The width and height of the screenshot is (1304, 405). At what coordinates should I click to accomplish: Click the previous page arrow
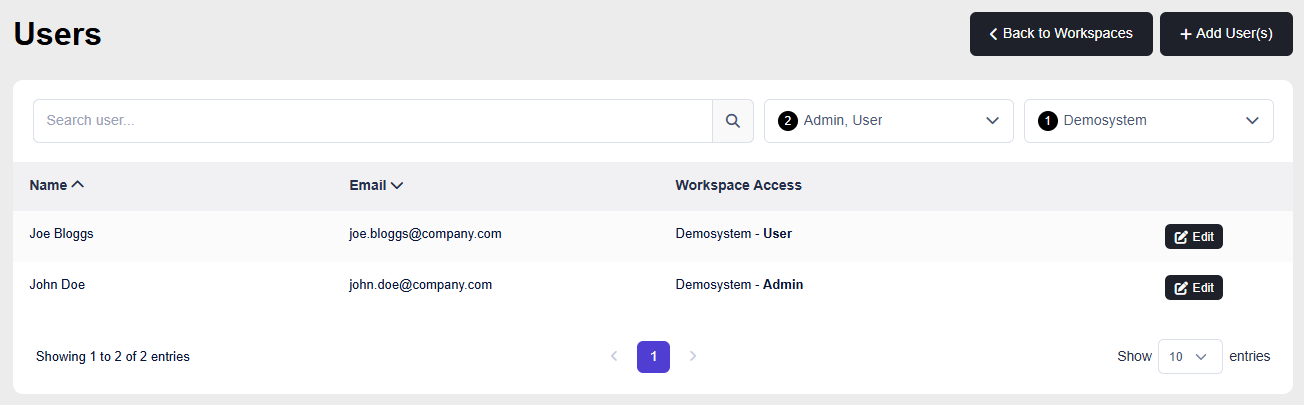[x=614, y=357]
